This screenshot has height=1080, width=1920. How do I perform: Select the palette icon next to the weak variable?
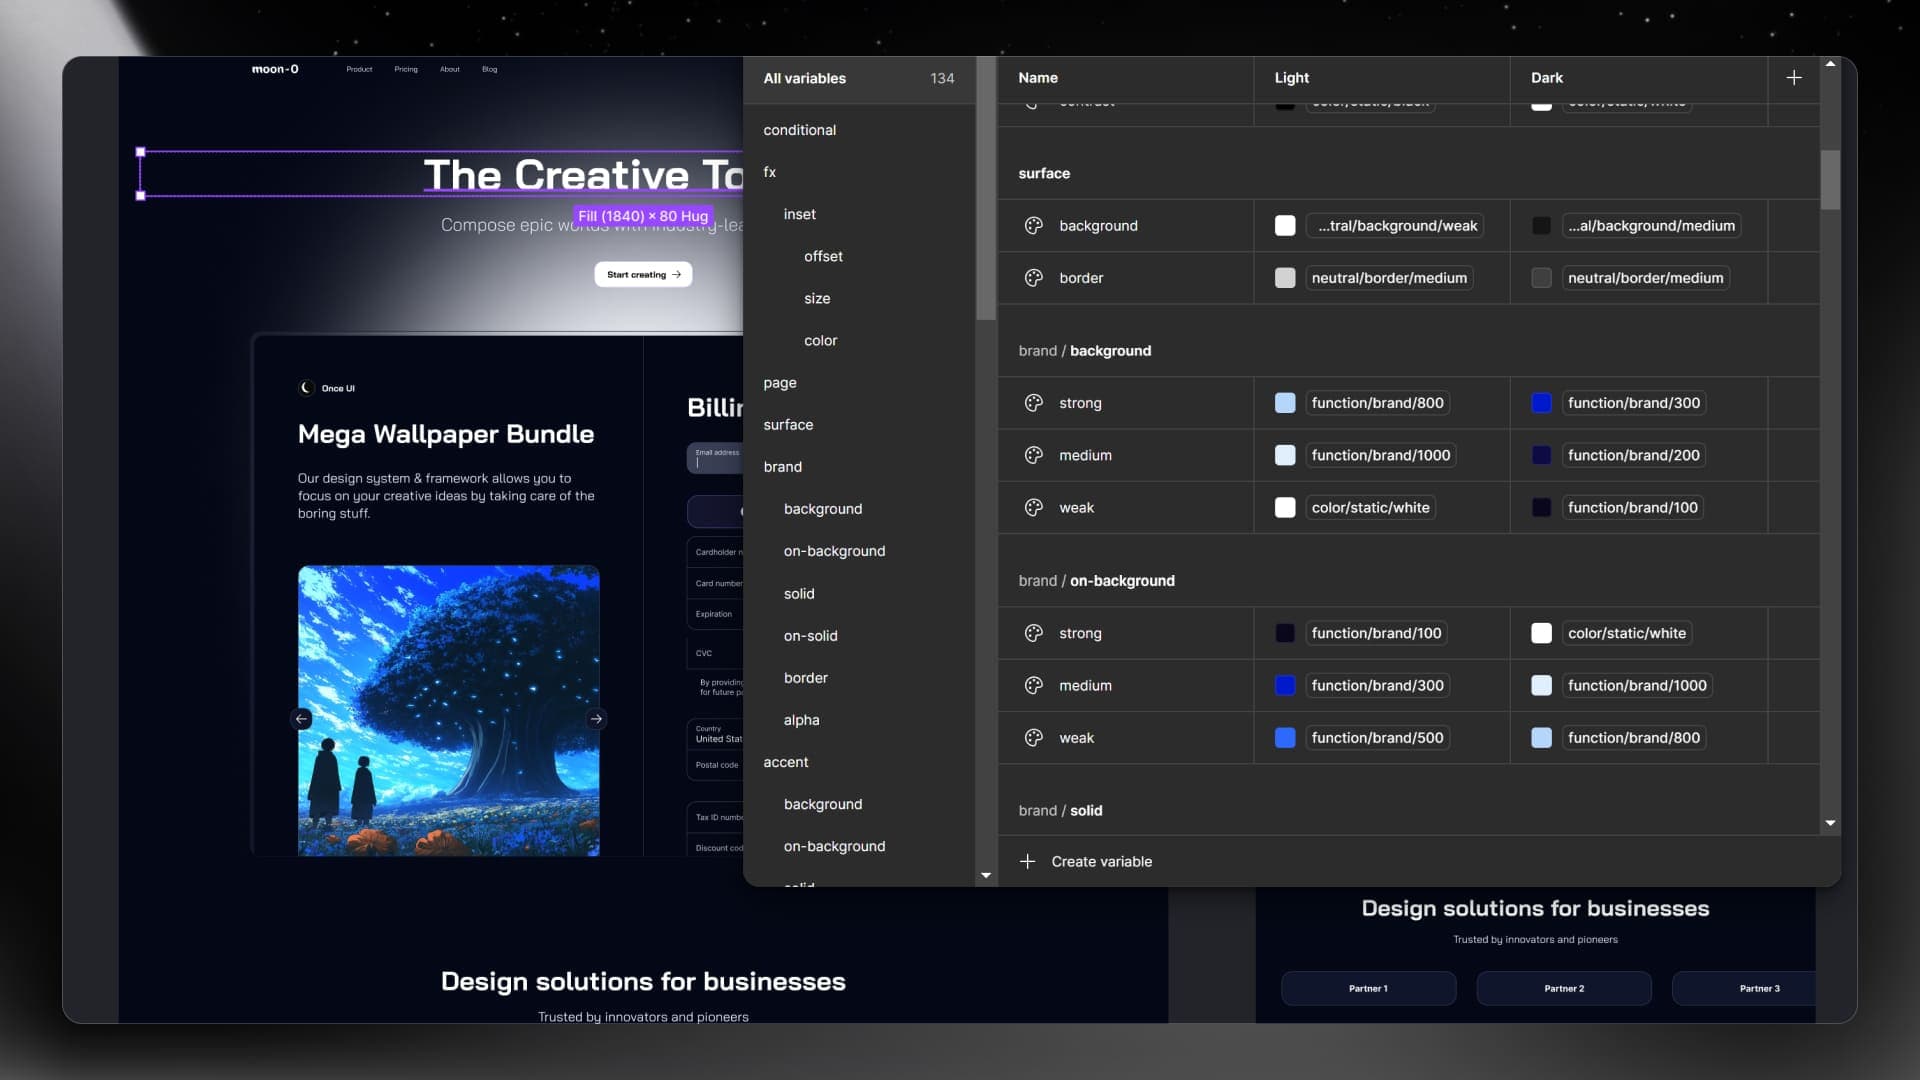1035,507
